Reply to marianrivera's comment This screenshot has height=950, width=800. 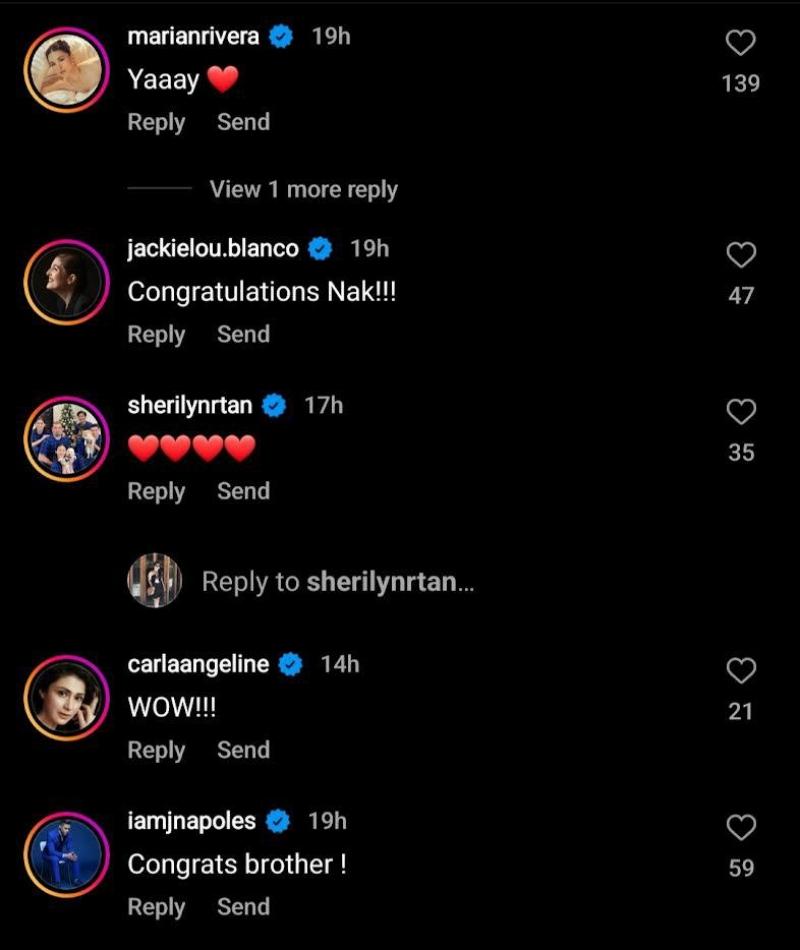point(156,122)
